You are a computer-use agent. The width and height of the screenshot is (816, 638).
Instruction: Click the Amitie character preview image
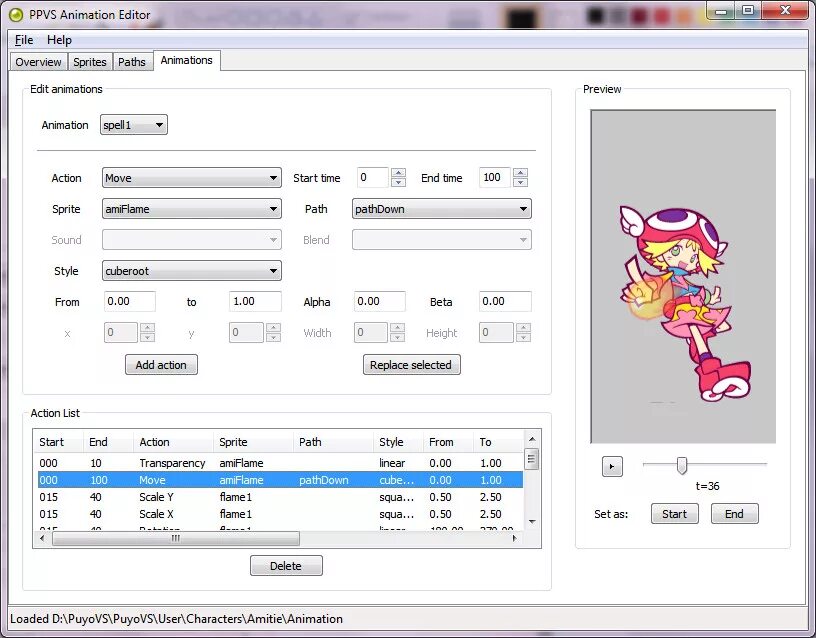[x=686, y=303]
